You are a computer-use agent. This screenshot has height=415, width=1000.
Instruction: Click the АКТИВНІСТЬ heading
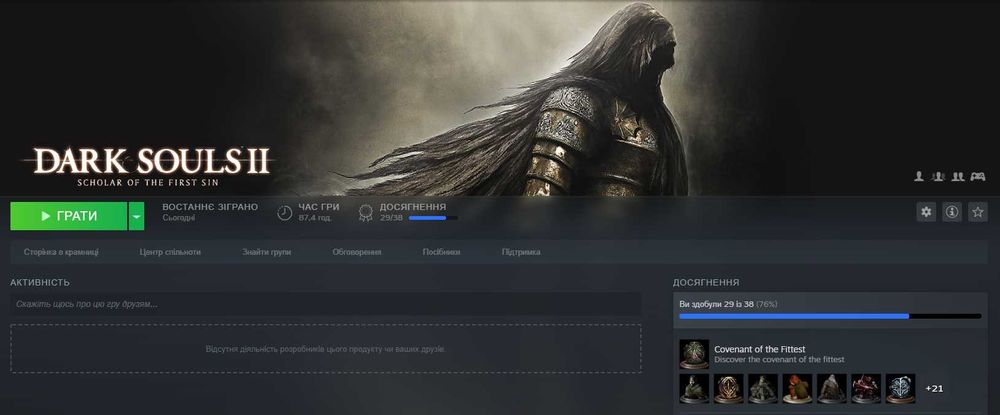point(40,282)
